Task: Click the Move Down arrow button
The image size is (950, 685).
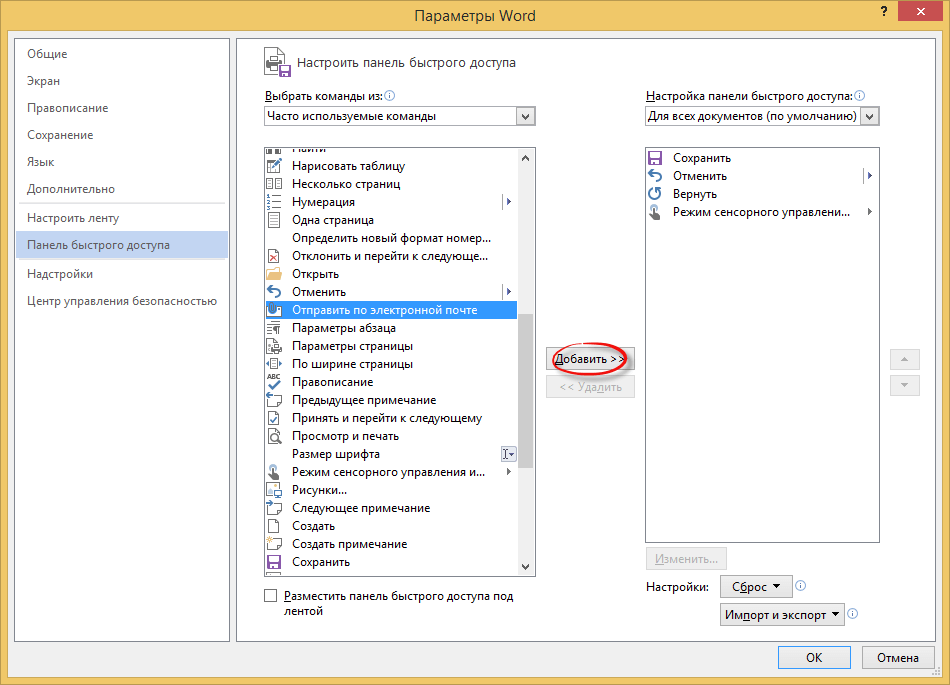Action: (x=905, y=385)
